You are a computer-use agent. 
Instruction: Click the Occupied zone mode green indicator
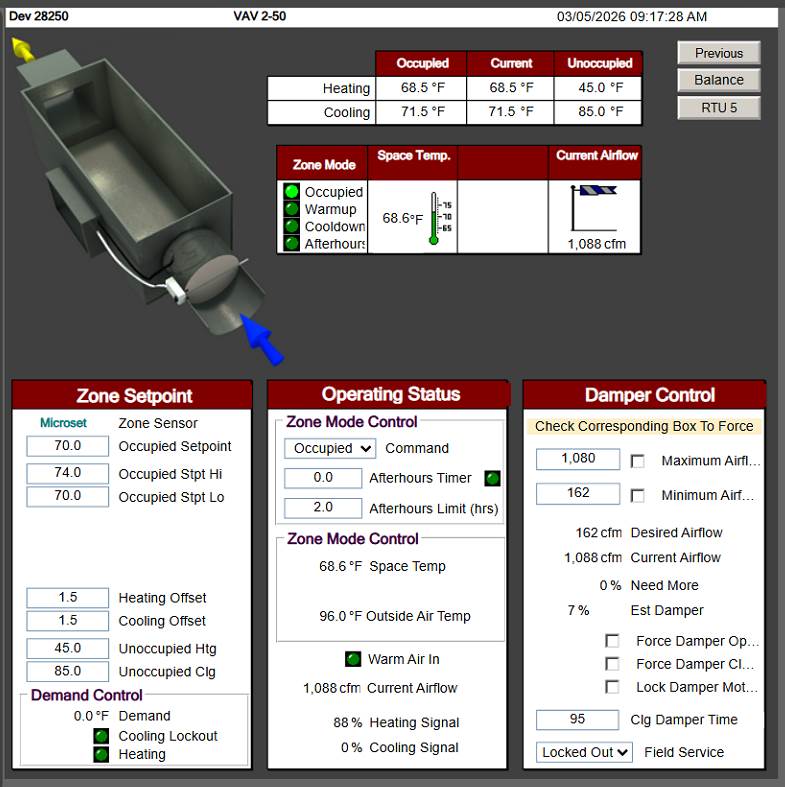(x=292, y=192)
